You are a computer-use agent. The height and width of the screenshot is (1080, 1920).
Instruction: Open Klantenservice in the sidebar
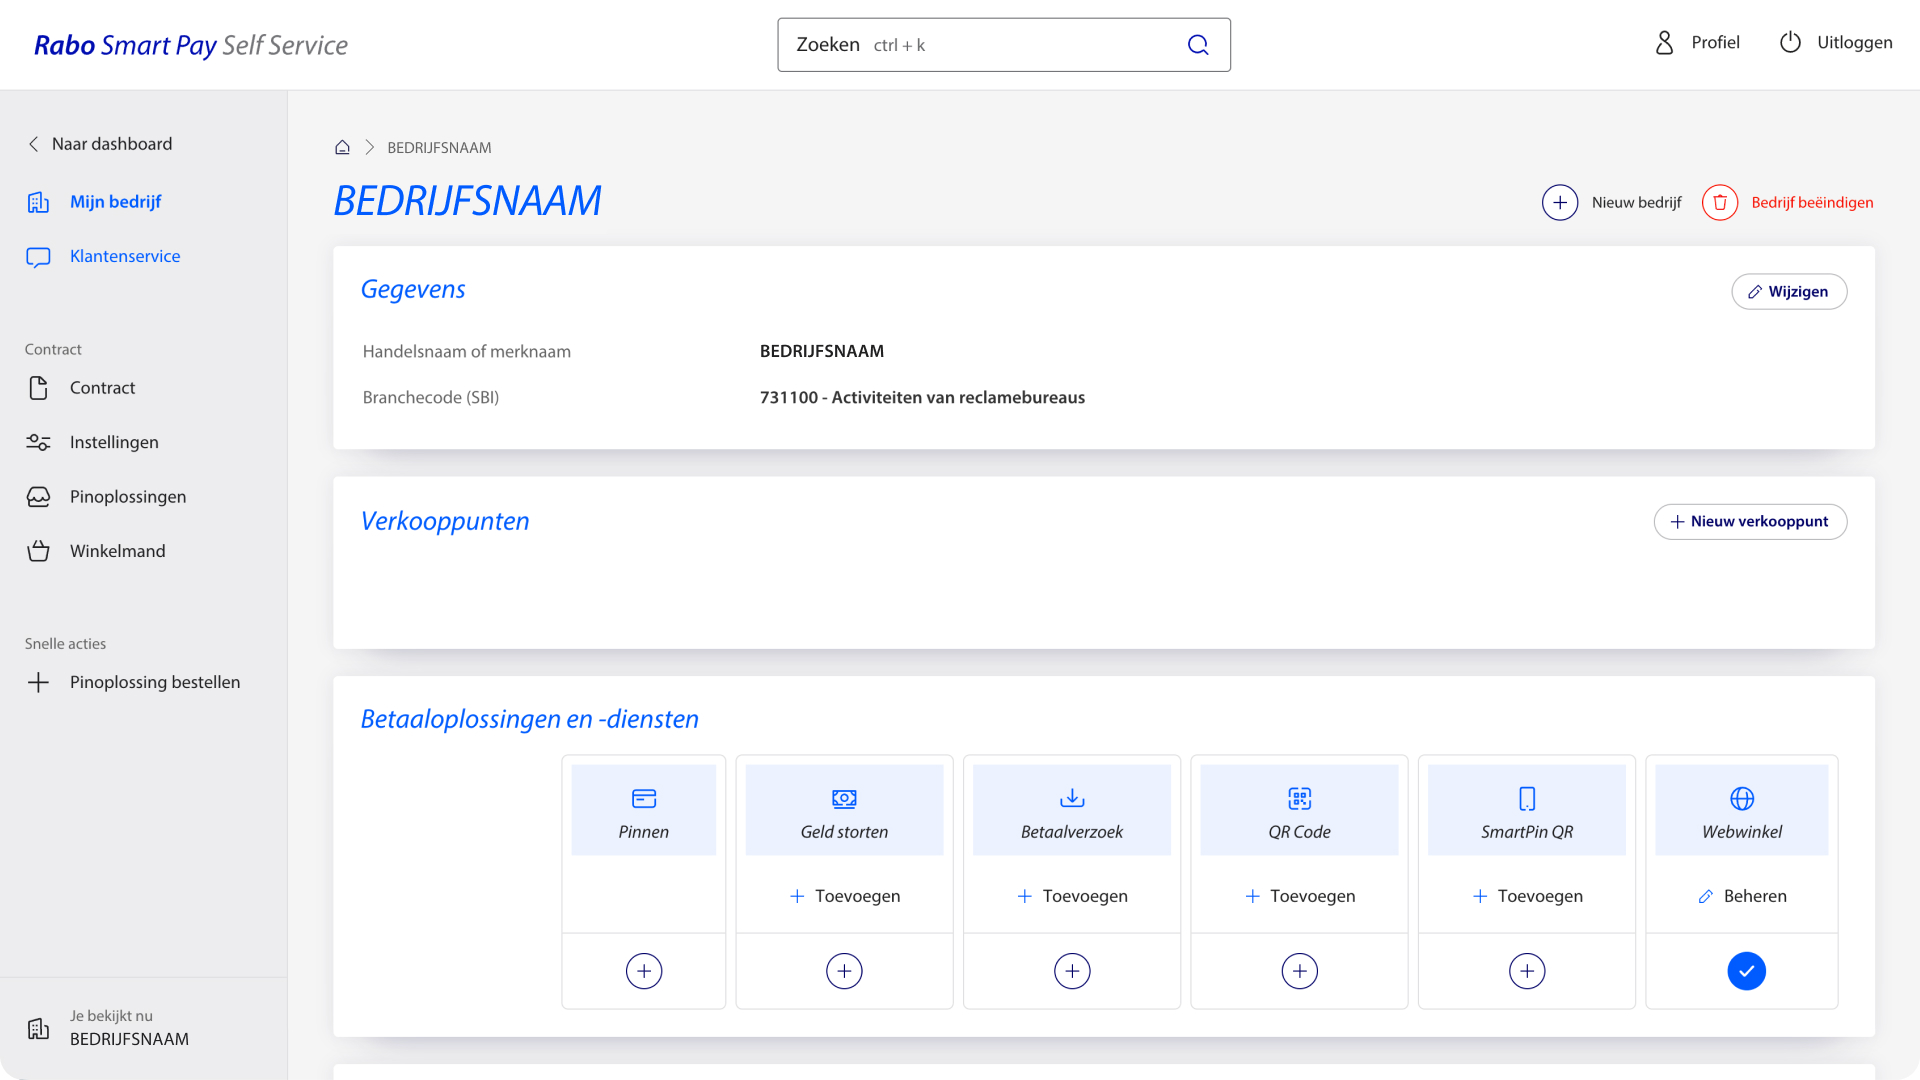(x=124, y=256)
